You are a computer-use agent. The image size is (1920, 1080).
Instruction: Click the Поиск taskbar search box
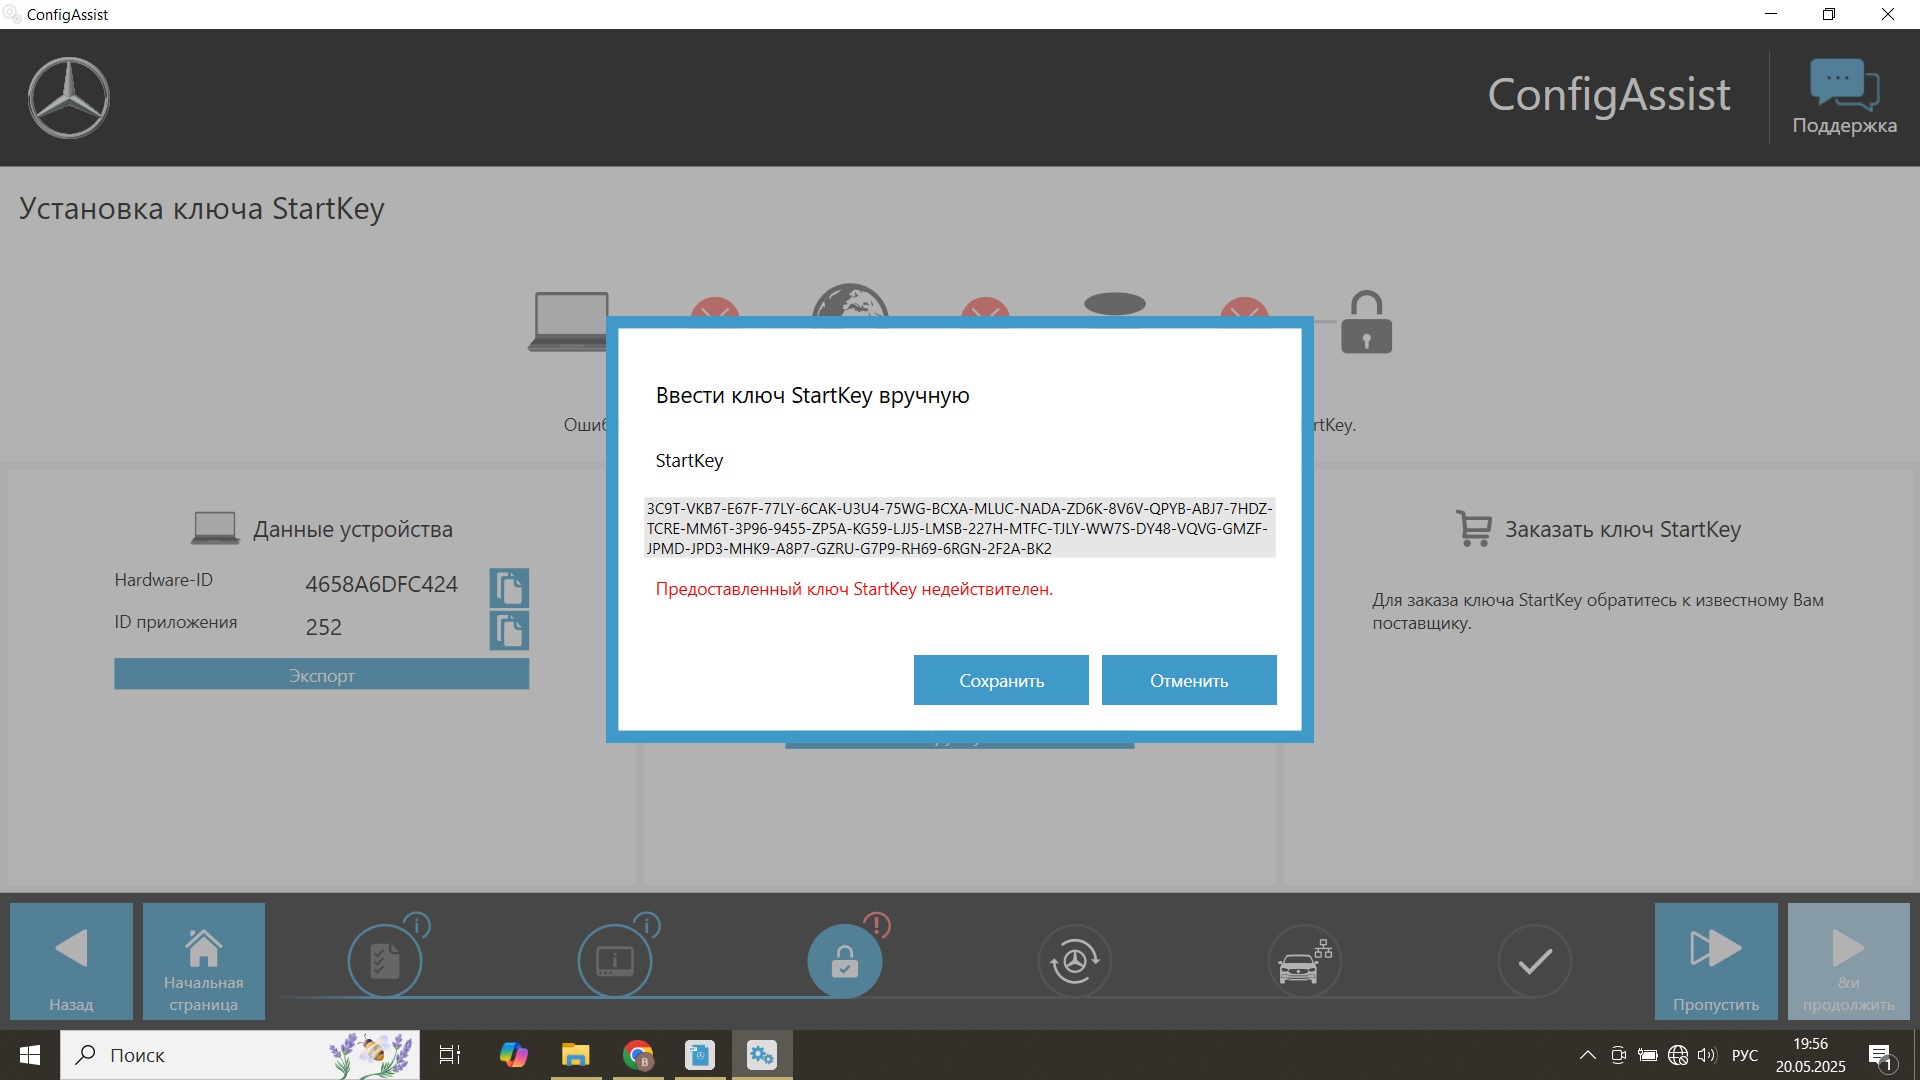pyautogui.click(x=240, y=1055)
